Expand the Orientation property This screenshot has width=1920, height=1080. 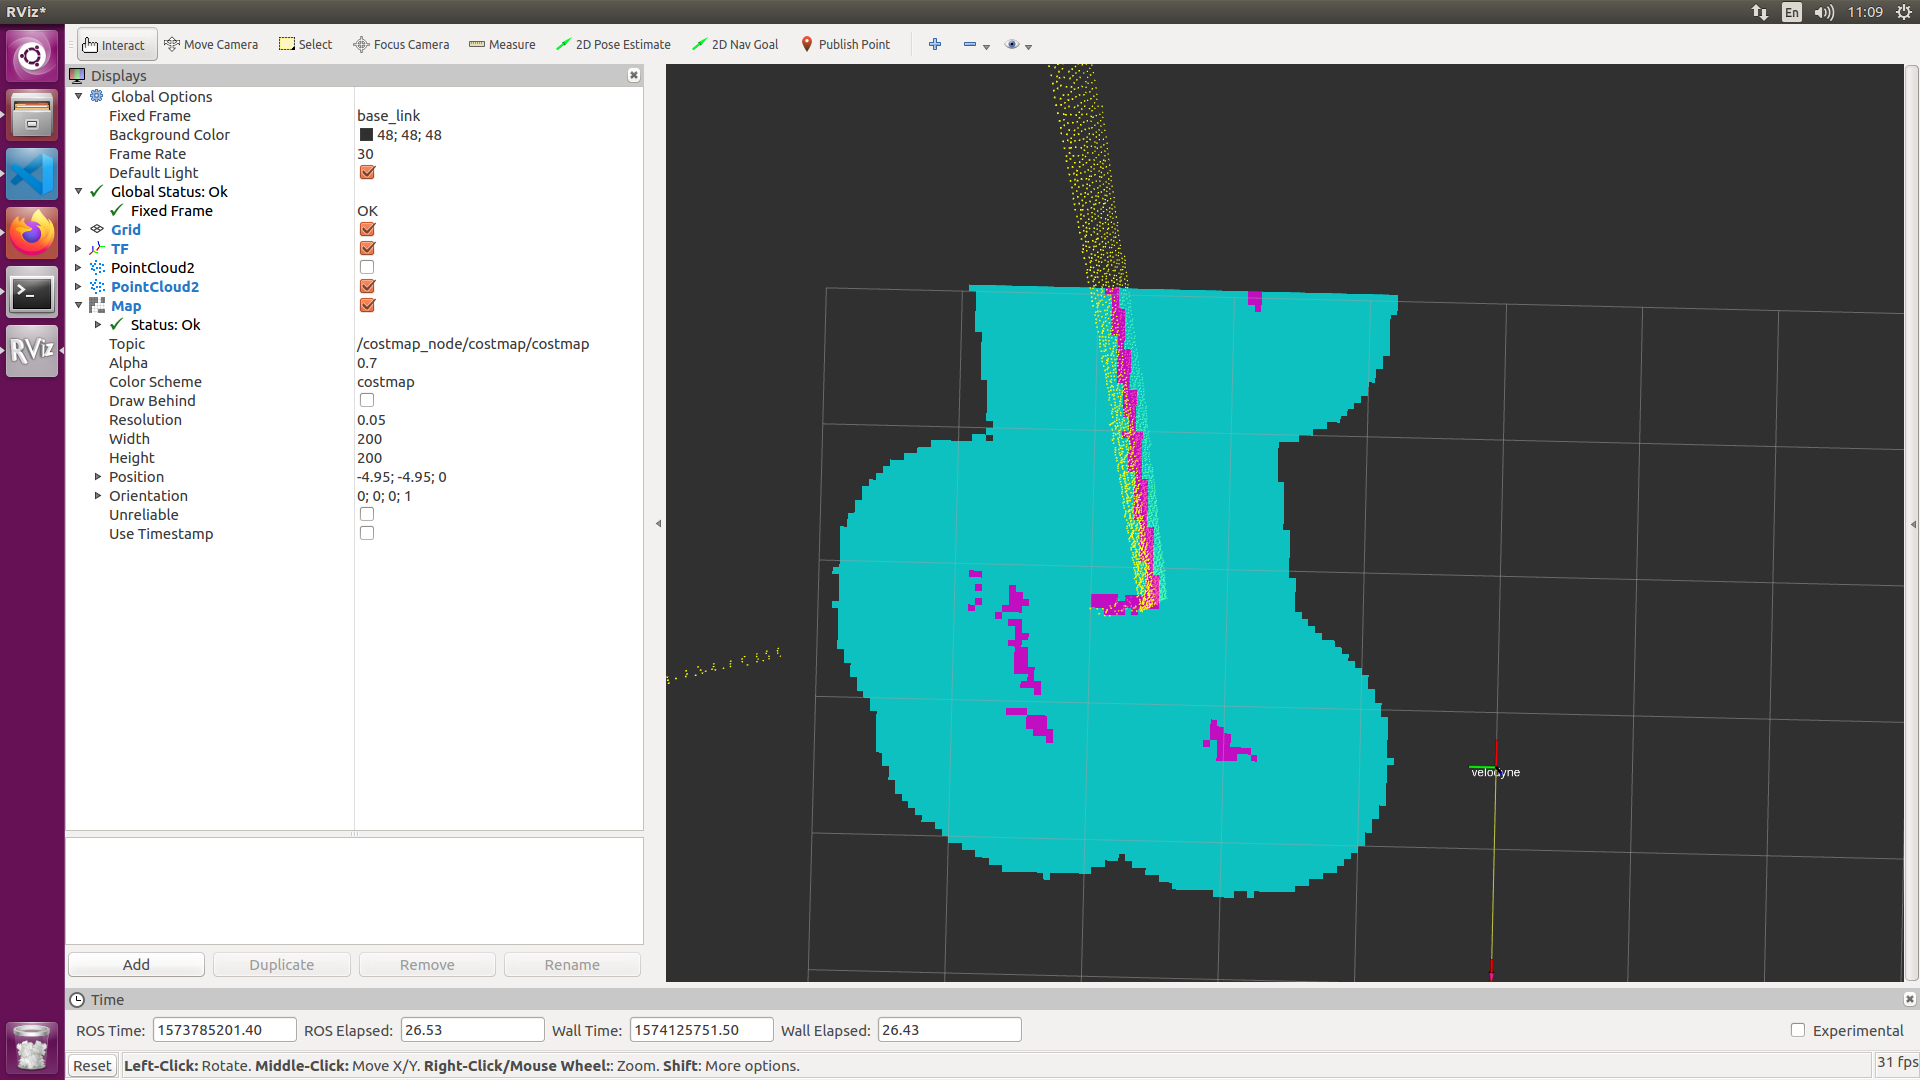(x=98, y=495)
